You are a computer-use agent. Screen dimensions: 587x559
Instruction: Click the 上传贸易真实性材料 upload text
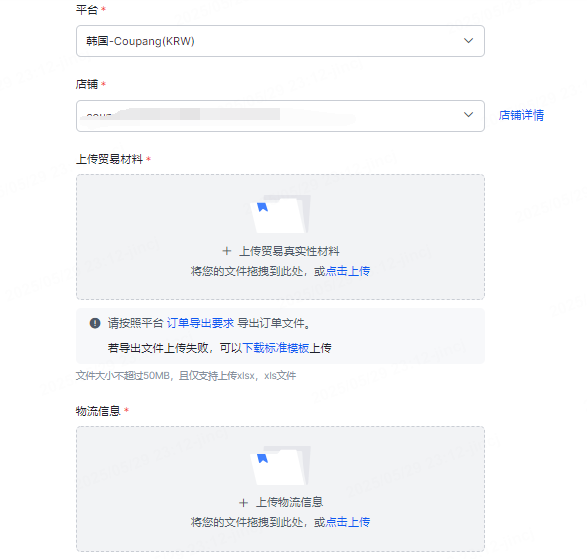pyautogui.click(x=289, y=251)
